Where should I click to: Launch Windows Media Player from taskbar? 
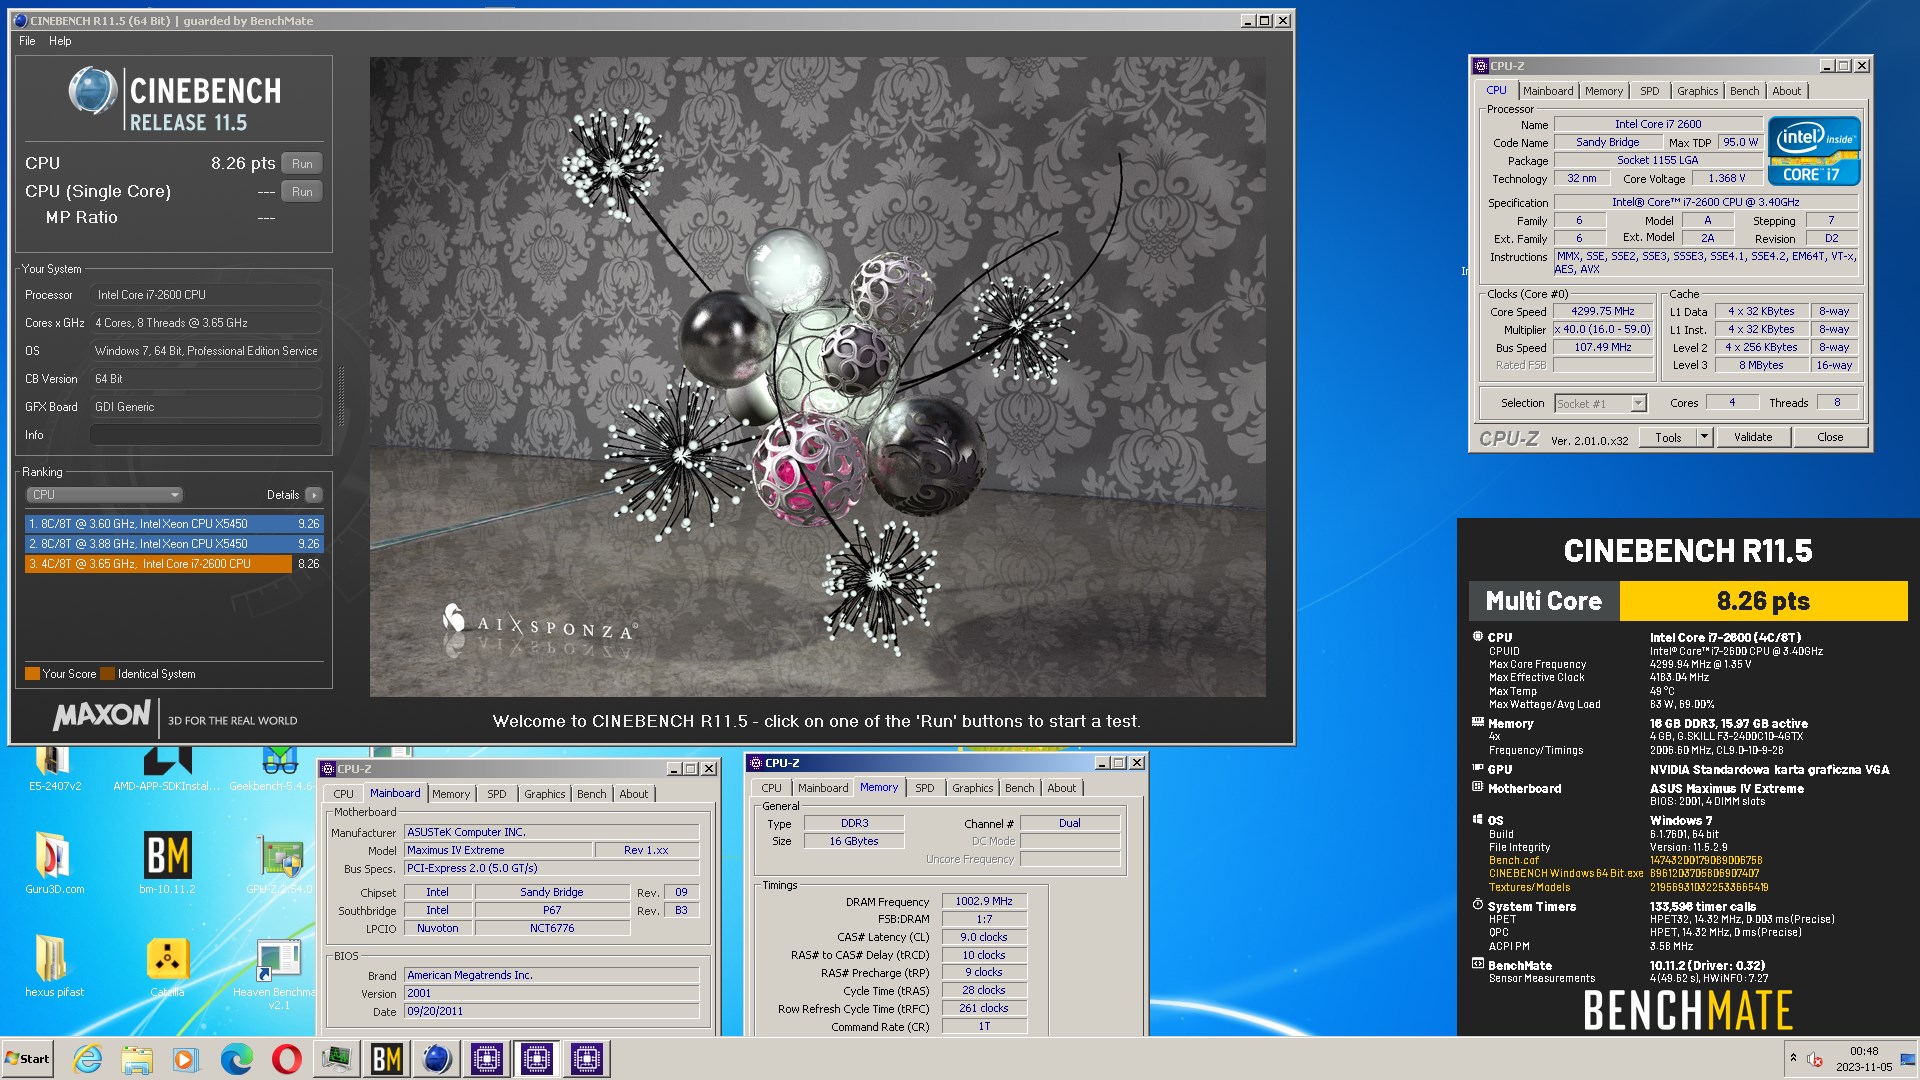186,1059
